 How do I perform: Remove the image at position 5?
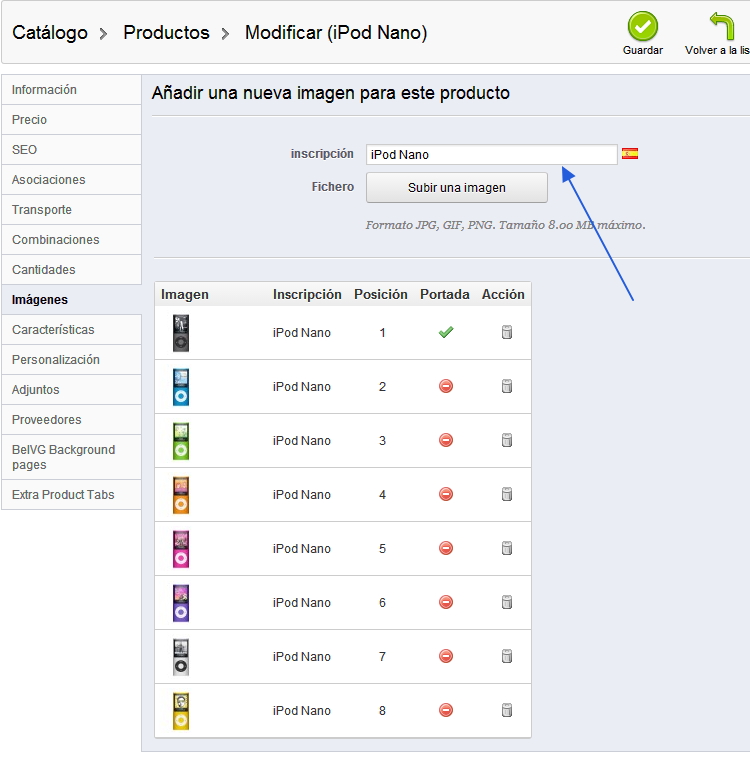507,549
